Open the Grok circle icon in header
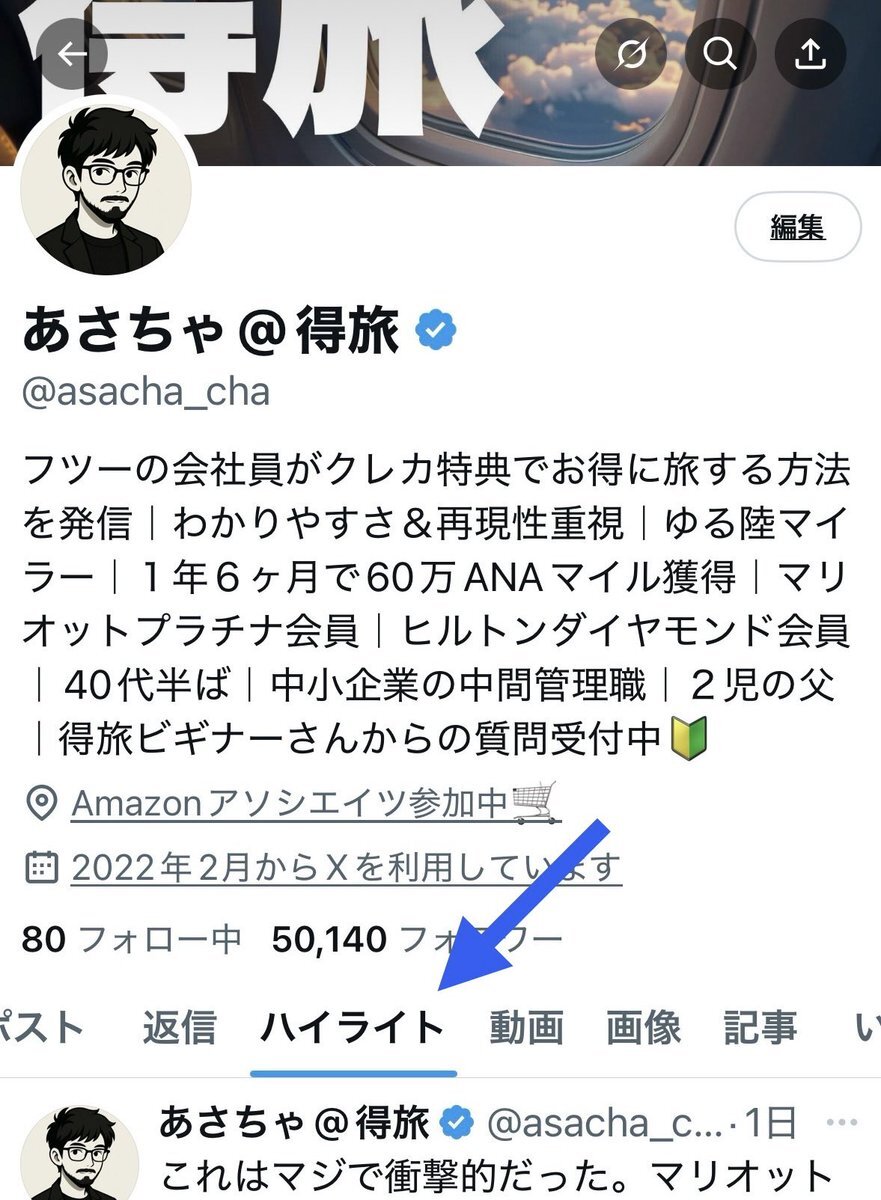The image size is (881, 1200). [631, 54]
